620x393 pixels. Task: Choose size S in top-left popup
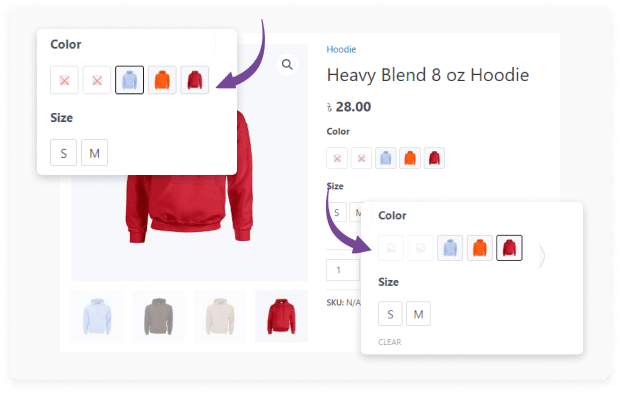(63, 153)
